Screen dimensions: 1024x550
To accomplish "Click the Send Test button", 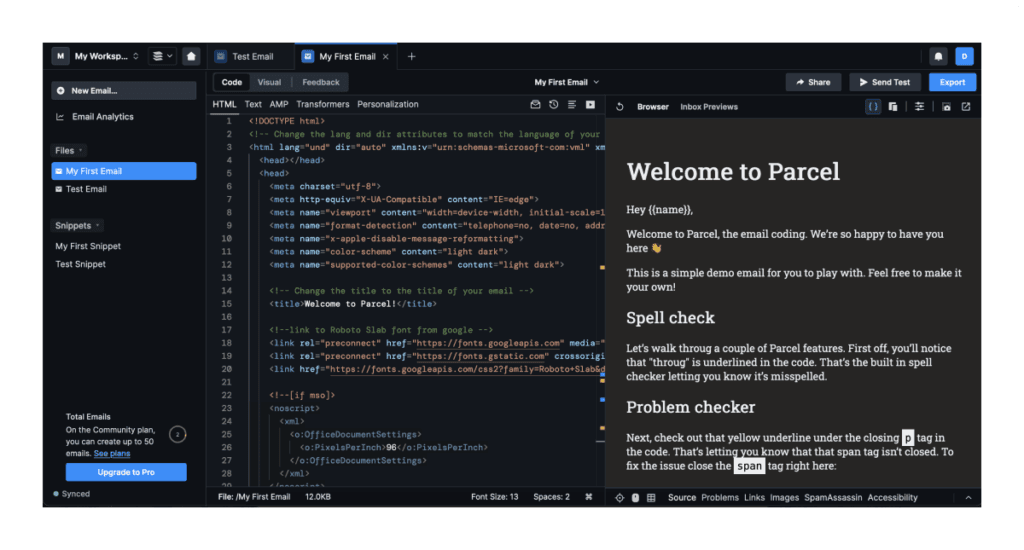I will pyautogui.click(x=885, y=82).
